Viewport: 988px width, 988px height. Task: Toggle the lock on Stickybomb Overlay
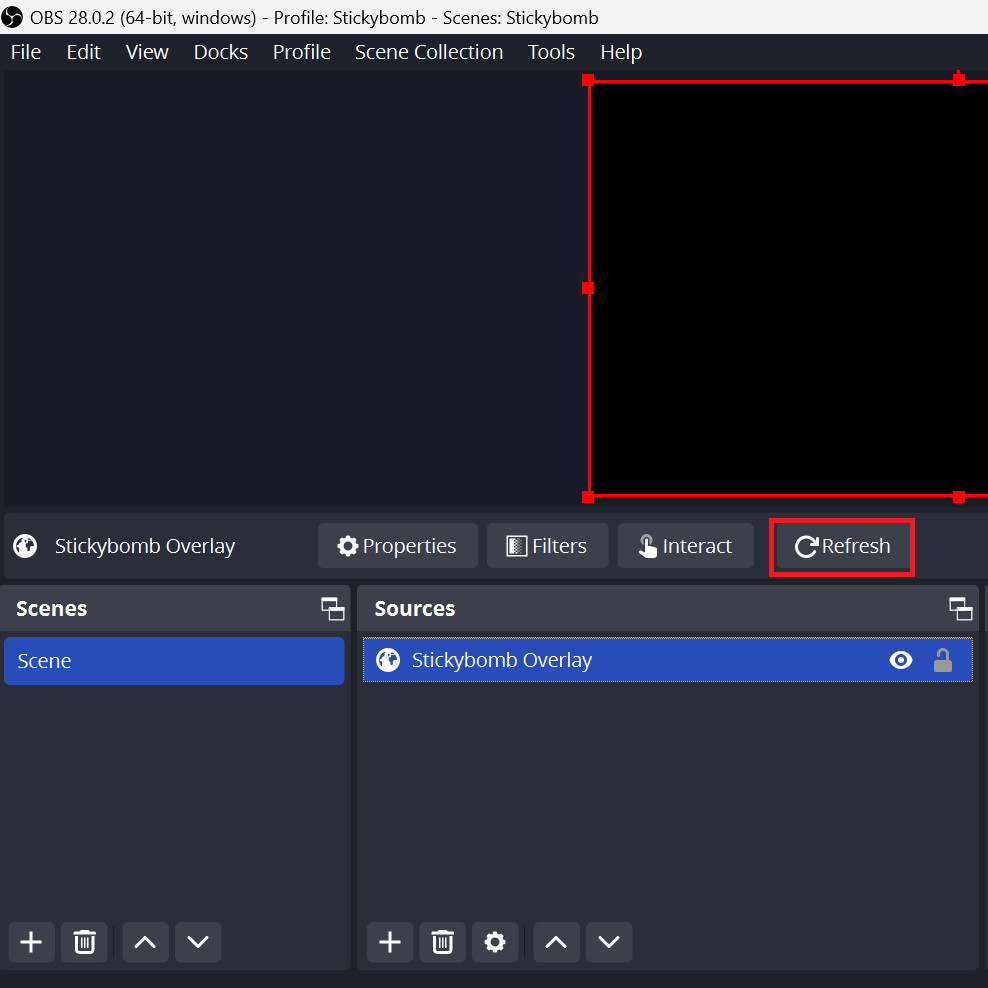tap(943, 660)
